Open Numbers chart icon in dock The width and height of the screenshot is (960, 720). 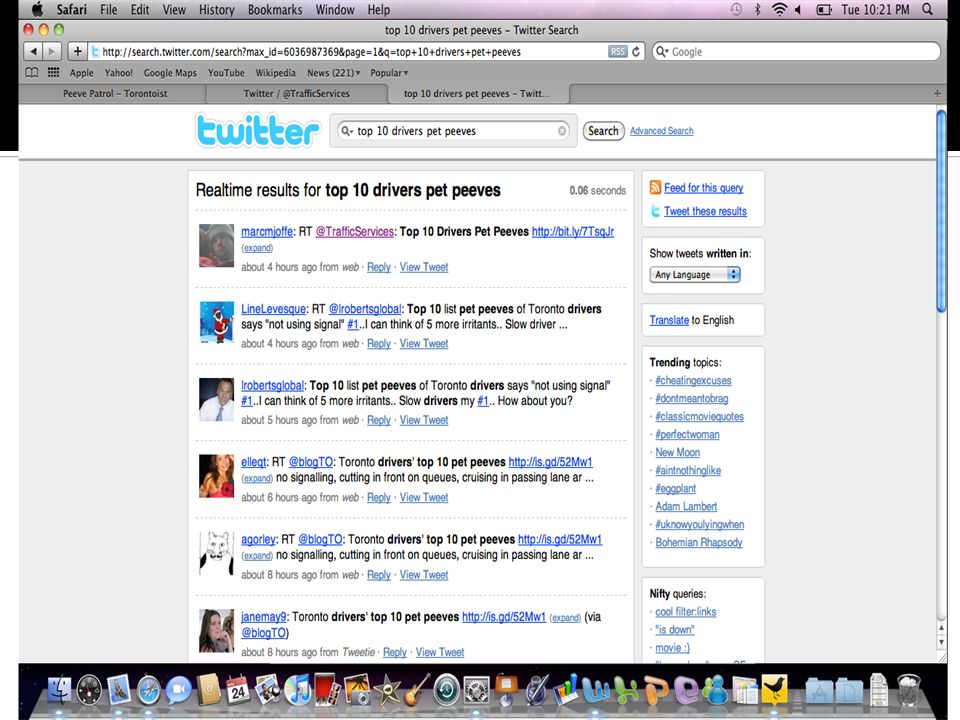pyautogui.click(x=566, y=690)
